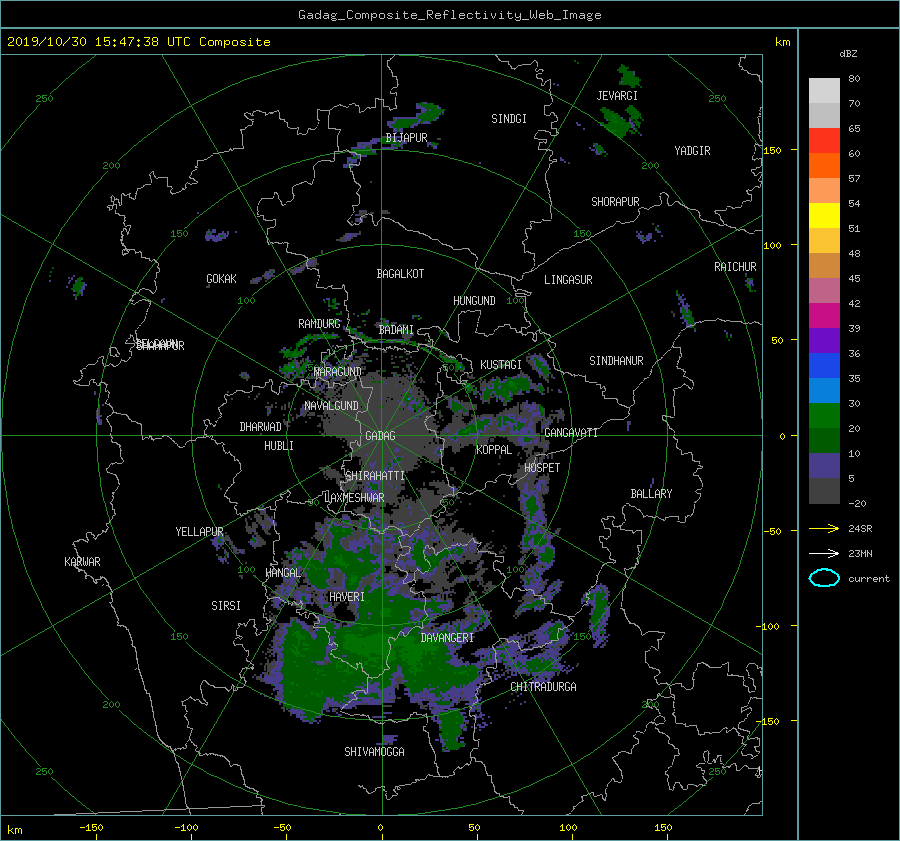The image size is (900, 841).
Task: Click the SINDGI city label
Action: (509, 119)
